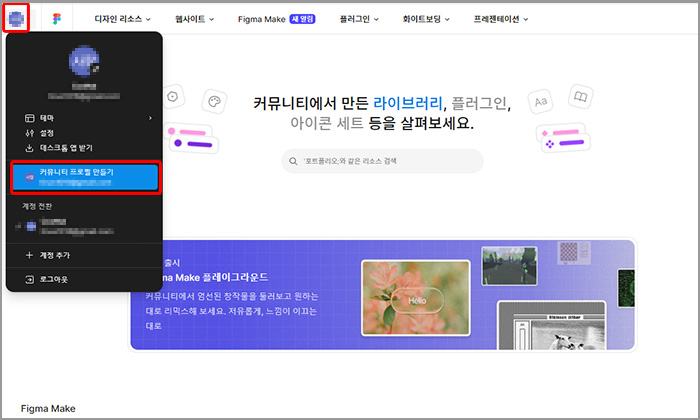Click the 테마 layout icon
Viewport: 700px width, 420px height.
click(29, 118)
